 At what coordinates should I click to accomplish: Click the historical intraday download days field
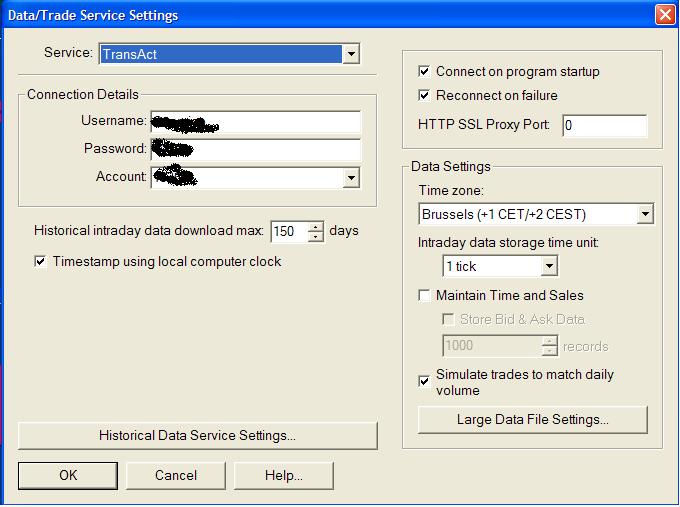point(289,232)
